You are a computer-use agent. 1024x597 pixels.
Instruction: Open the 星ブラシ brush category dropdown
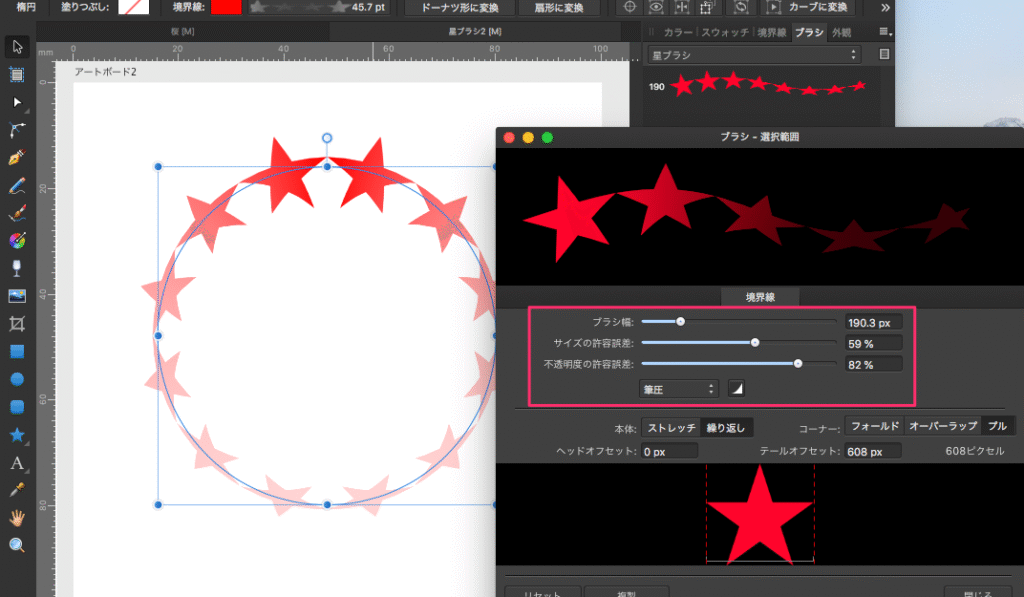coord(753,54)
